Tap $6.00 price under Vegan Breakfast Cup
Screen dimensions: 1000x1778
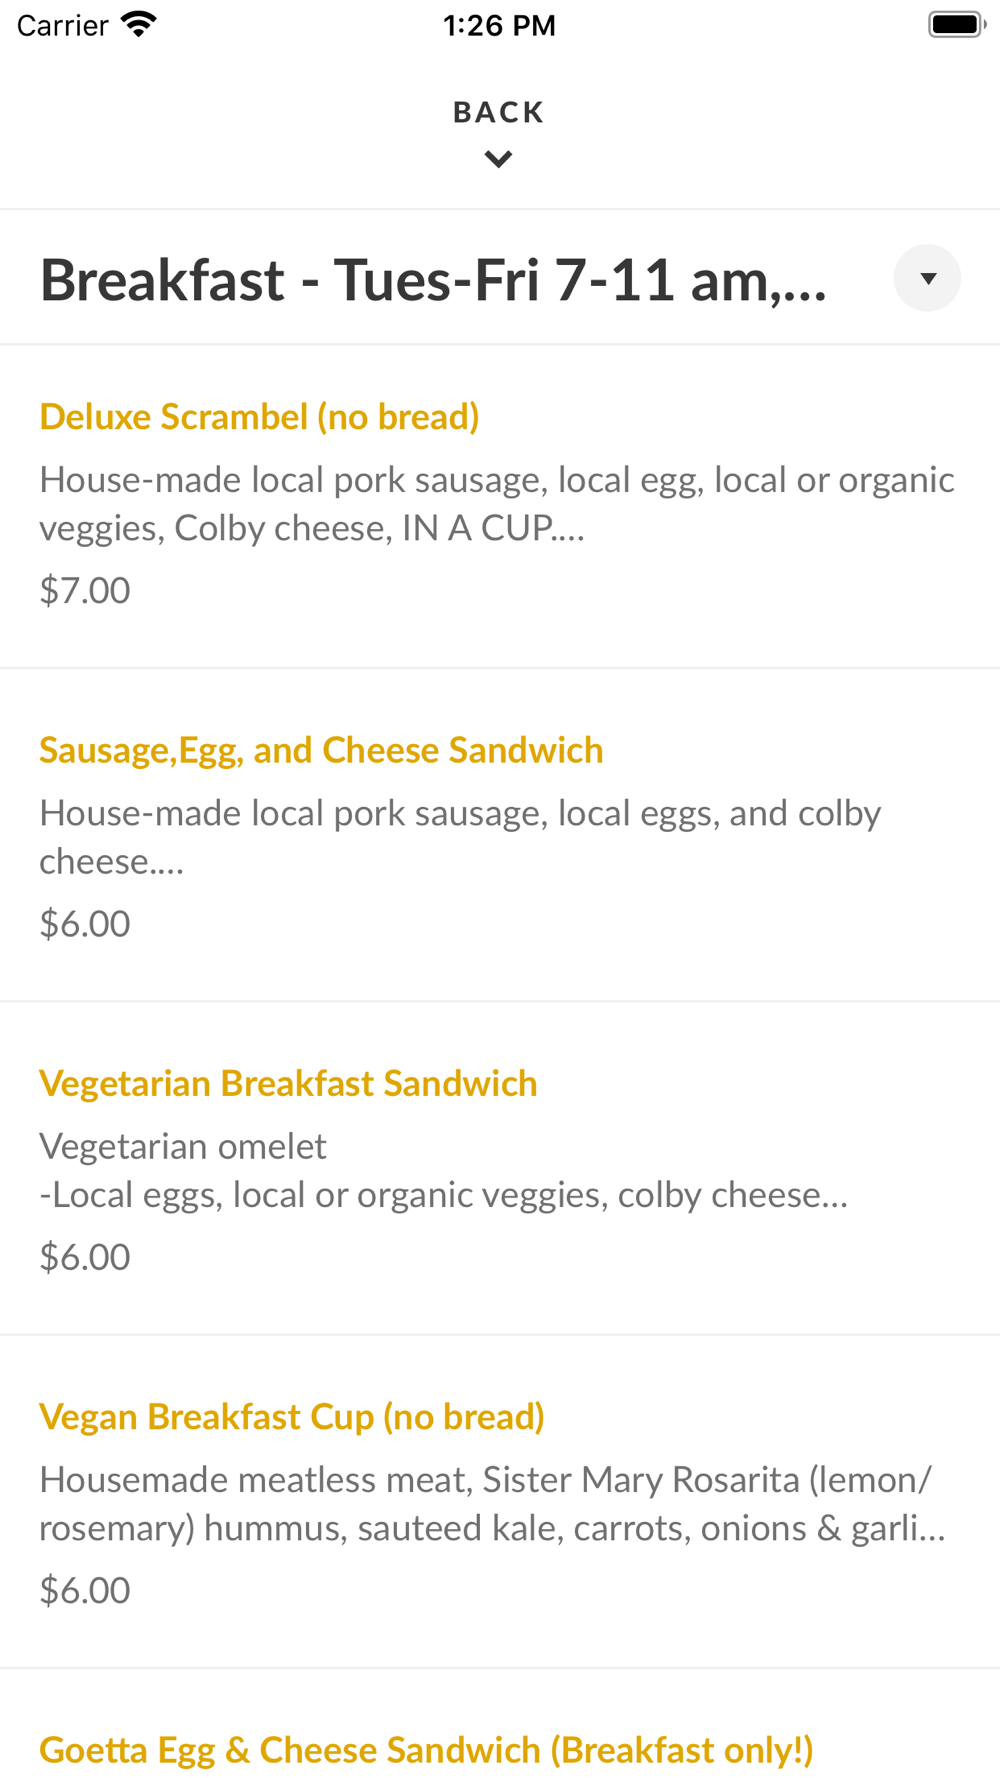click(x=85, y=1590)
